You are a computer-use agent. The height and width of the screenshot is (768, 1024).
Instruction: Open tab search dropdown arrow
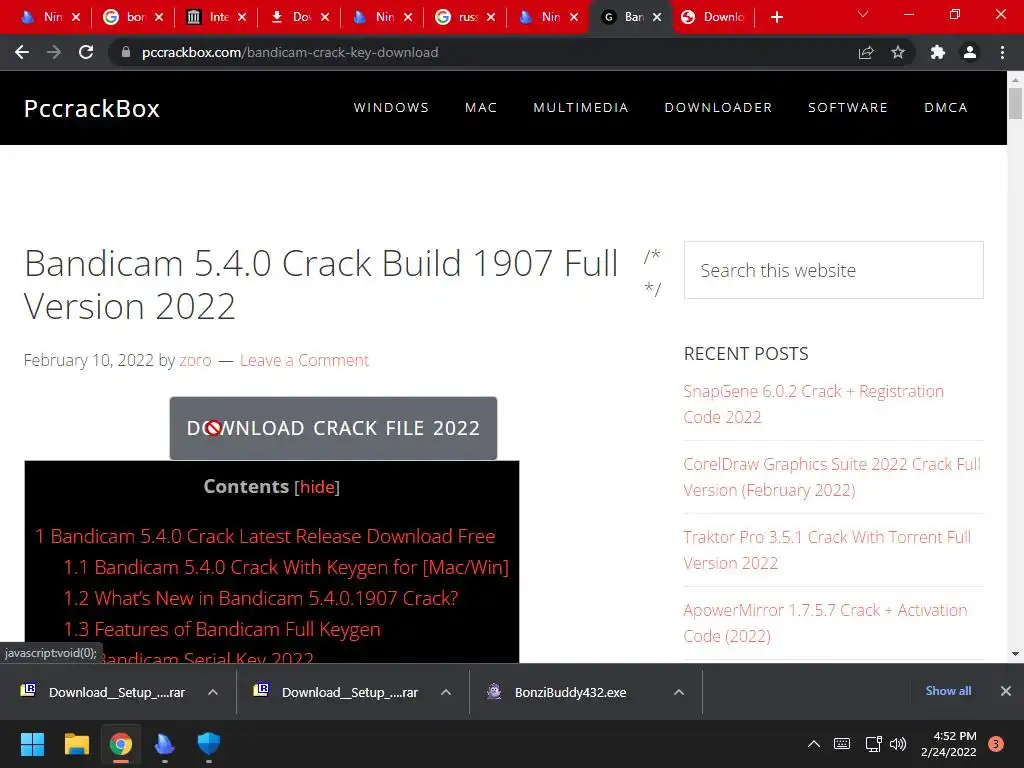tap(863, 14)
